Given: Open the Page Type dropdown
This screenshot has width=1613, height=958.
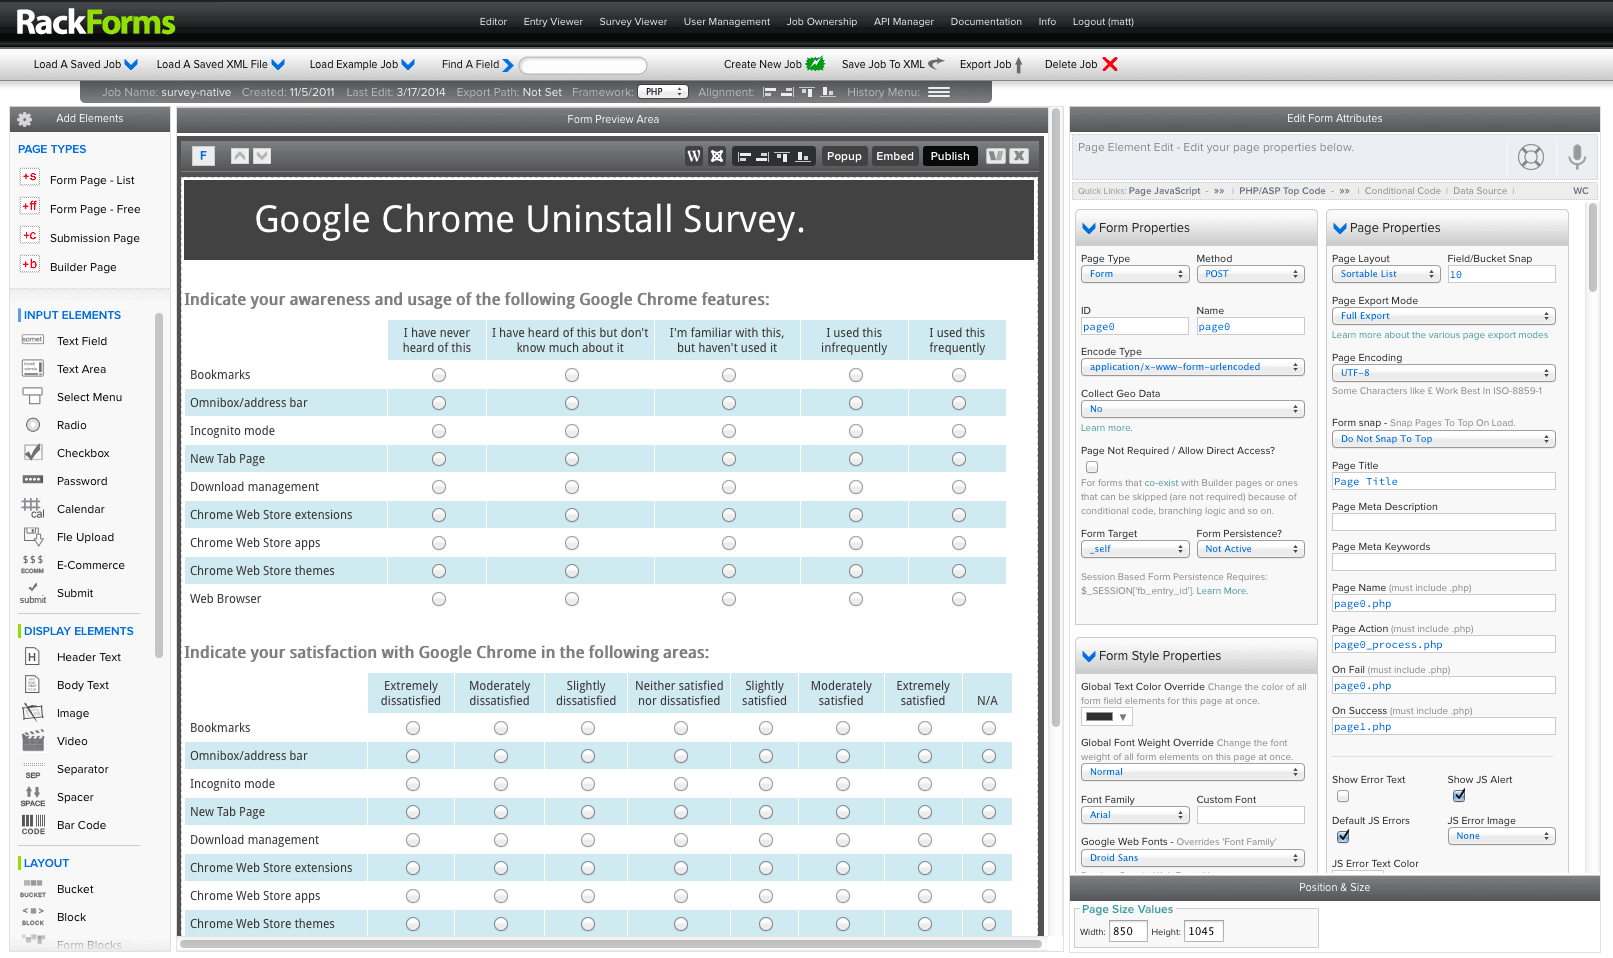Looking at the screenshot, I should pos(1135,274).
